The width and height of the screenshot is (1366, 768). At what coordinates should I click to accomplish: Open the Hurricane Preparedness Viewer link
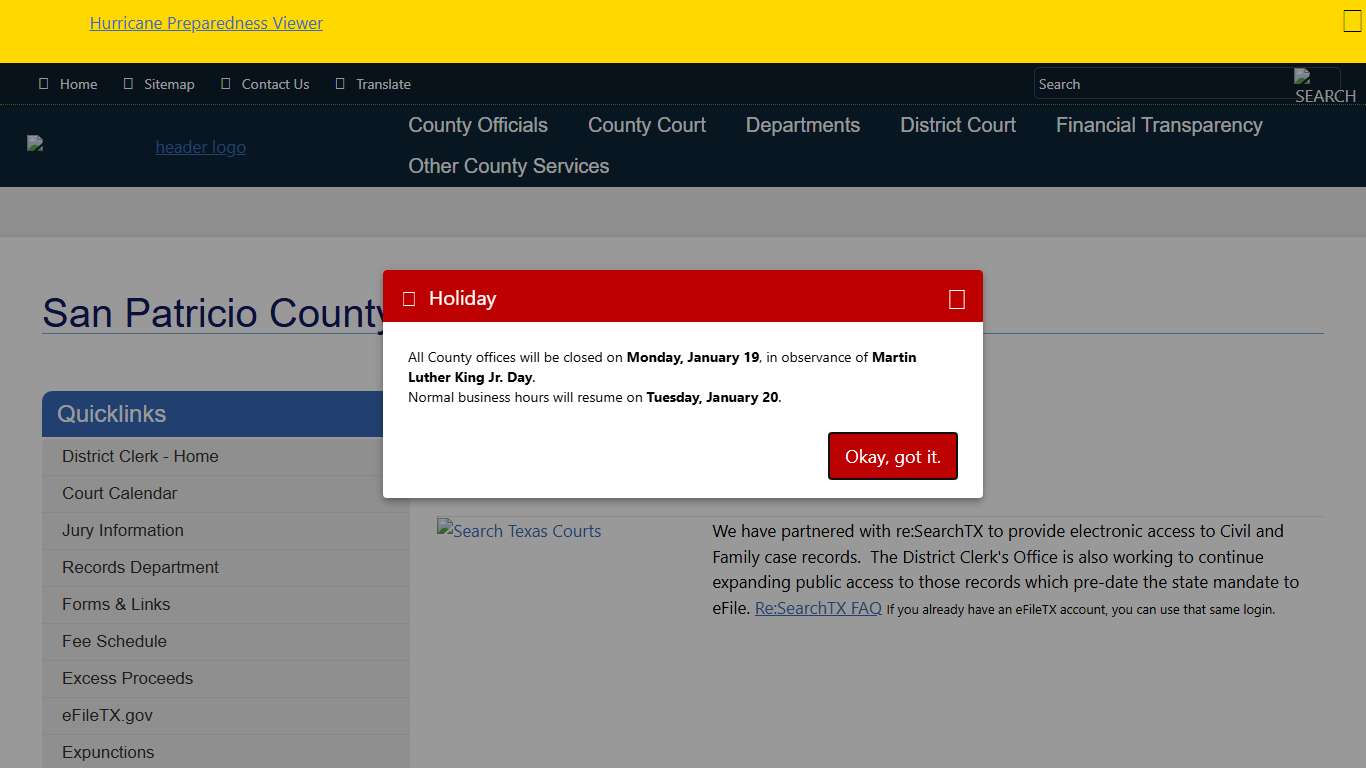(206, 23)
